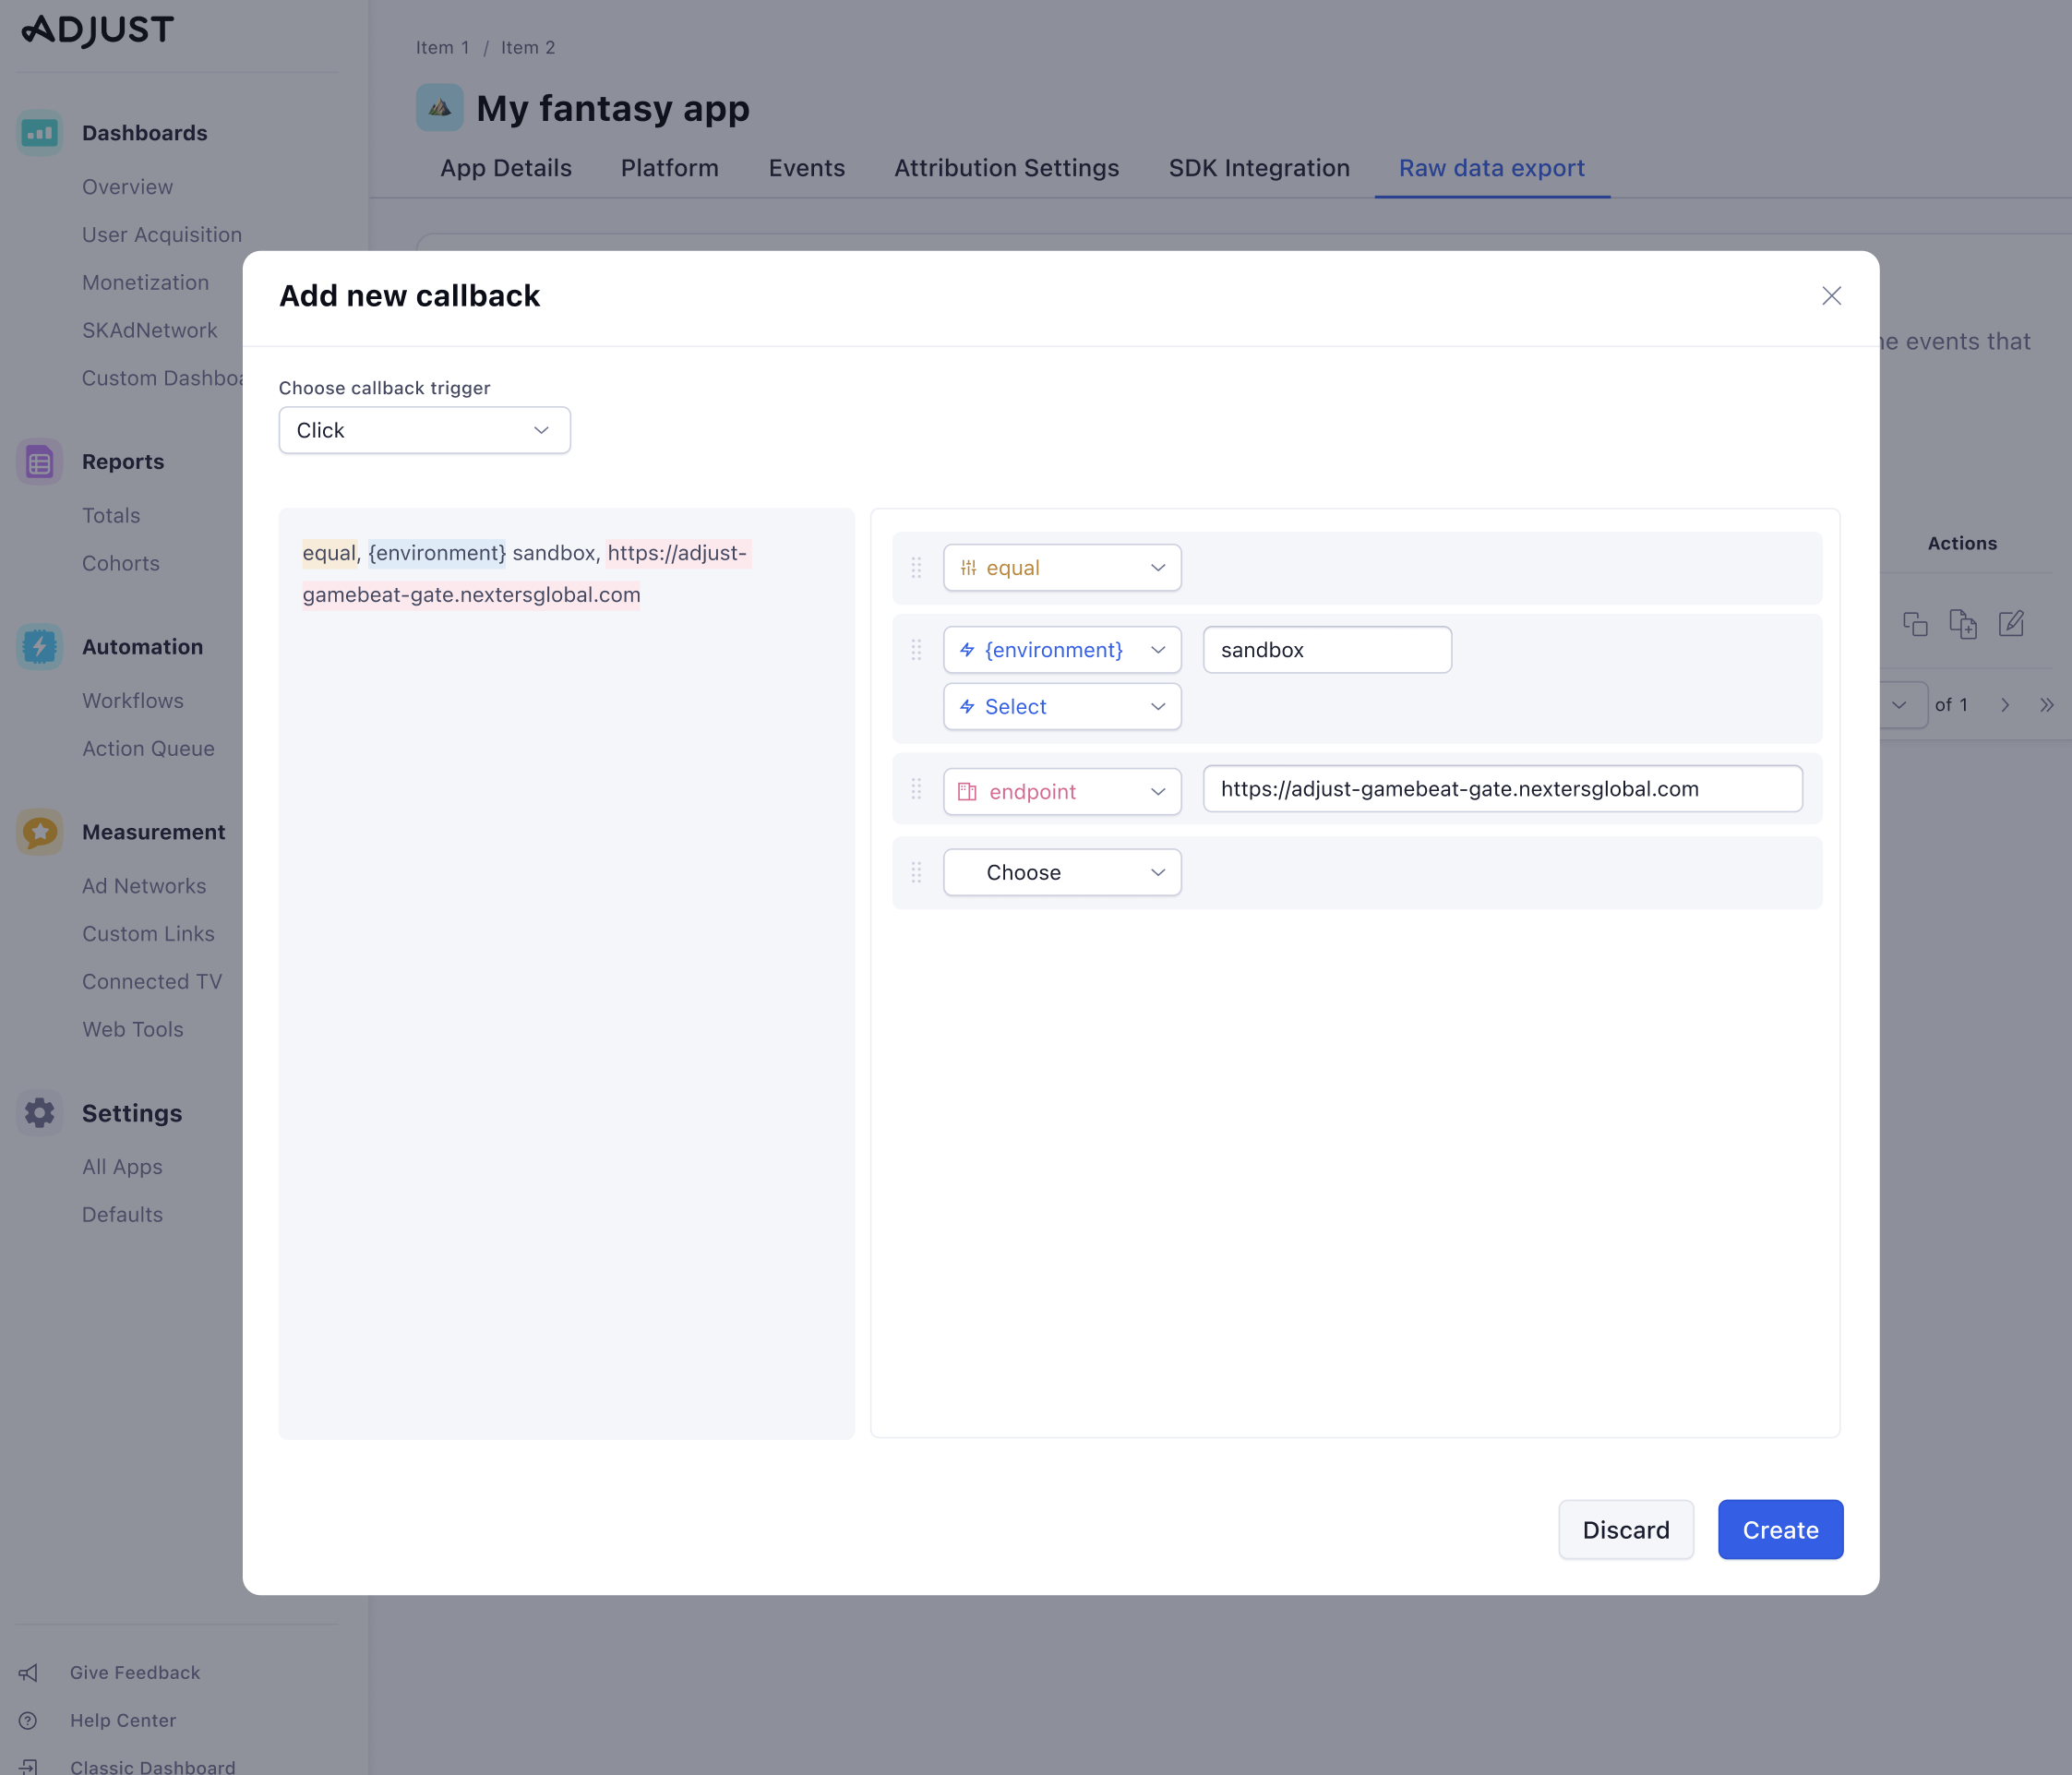
Task: Click the Reports panel icon
Action: coord(39,461)
